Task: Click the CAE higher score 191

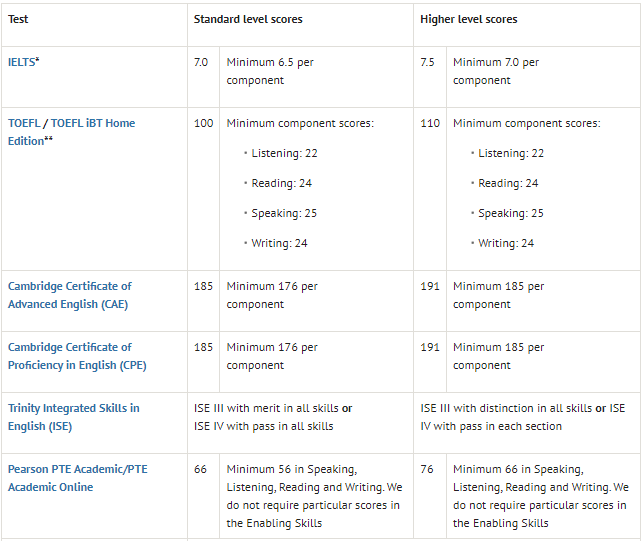Action: click(430, 286)
